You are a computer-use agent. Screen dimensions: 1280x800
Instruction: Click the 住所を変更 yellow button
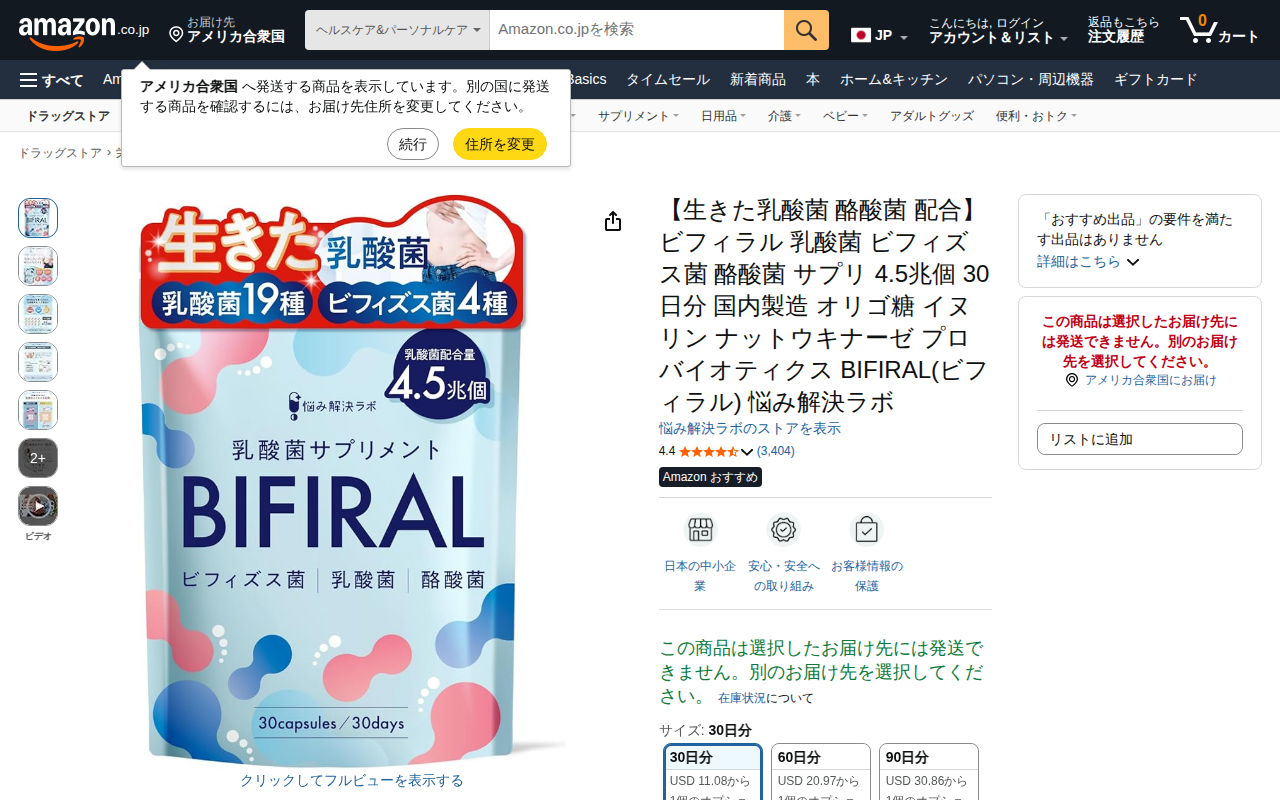coord(500,144)
